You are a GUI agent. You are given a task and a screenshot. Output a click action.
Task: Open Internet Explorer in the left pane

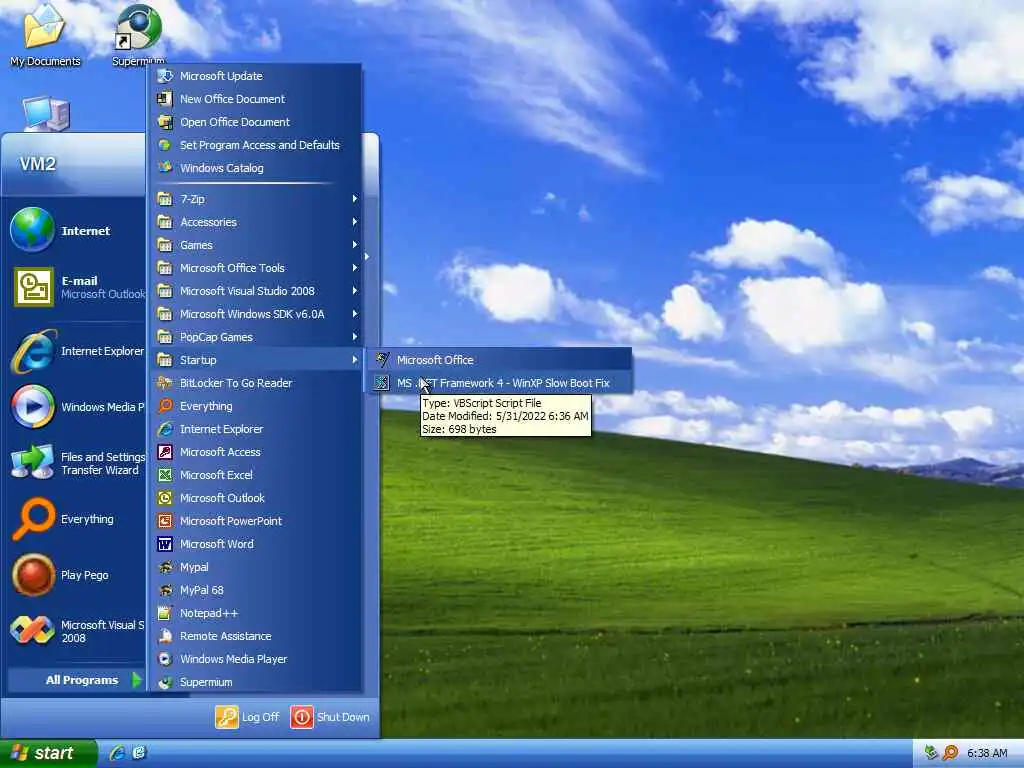[x=74, y=351]
